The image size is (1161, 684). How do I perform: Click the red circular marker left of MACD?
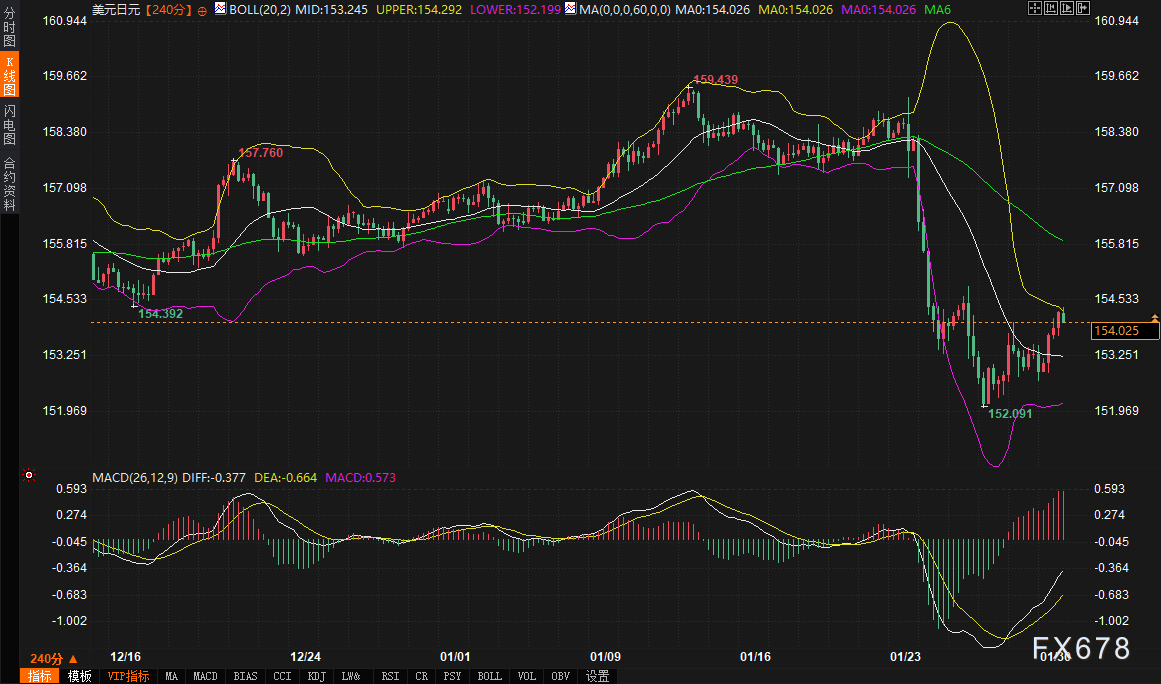click(x=29, y=475)
